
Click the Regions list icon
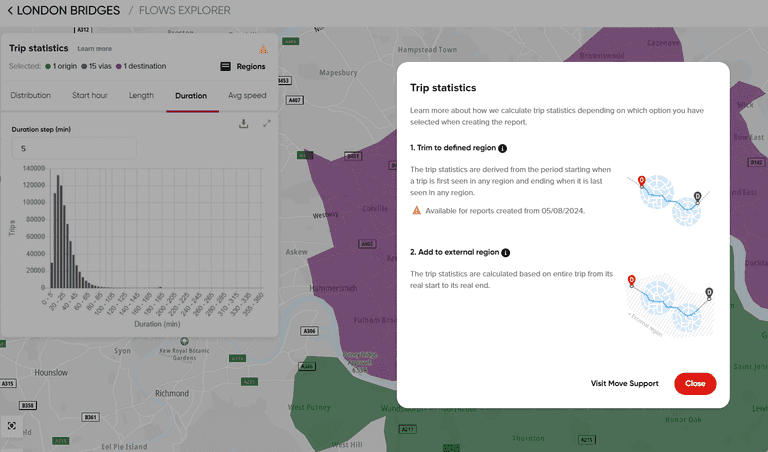[226, 67]
